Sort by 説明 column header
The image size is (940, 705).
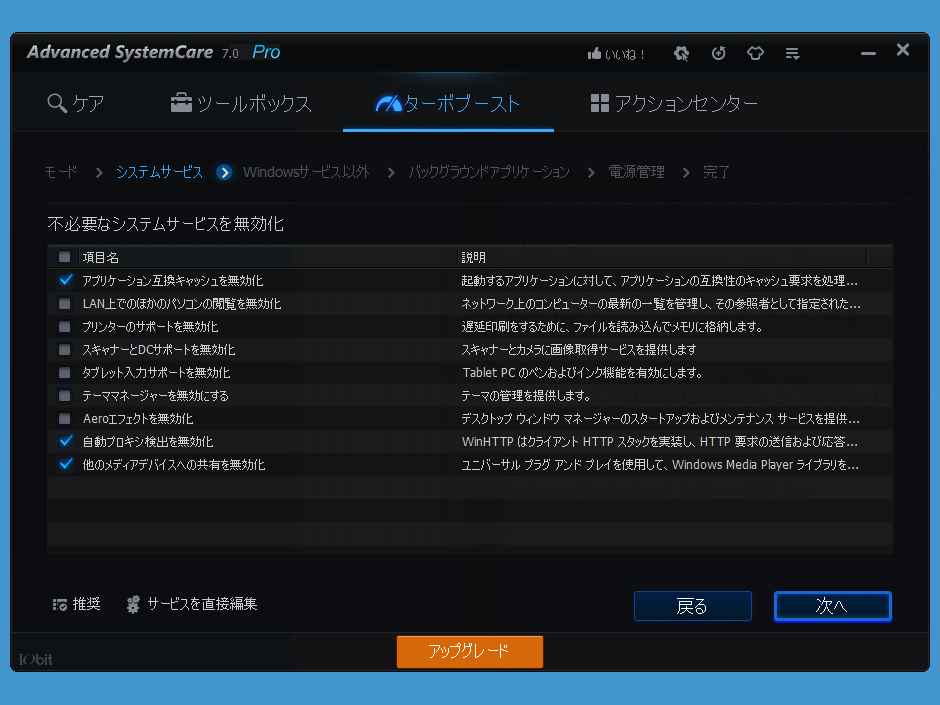(x=474, y=258)
